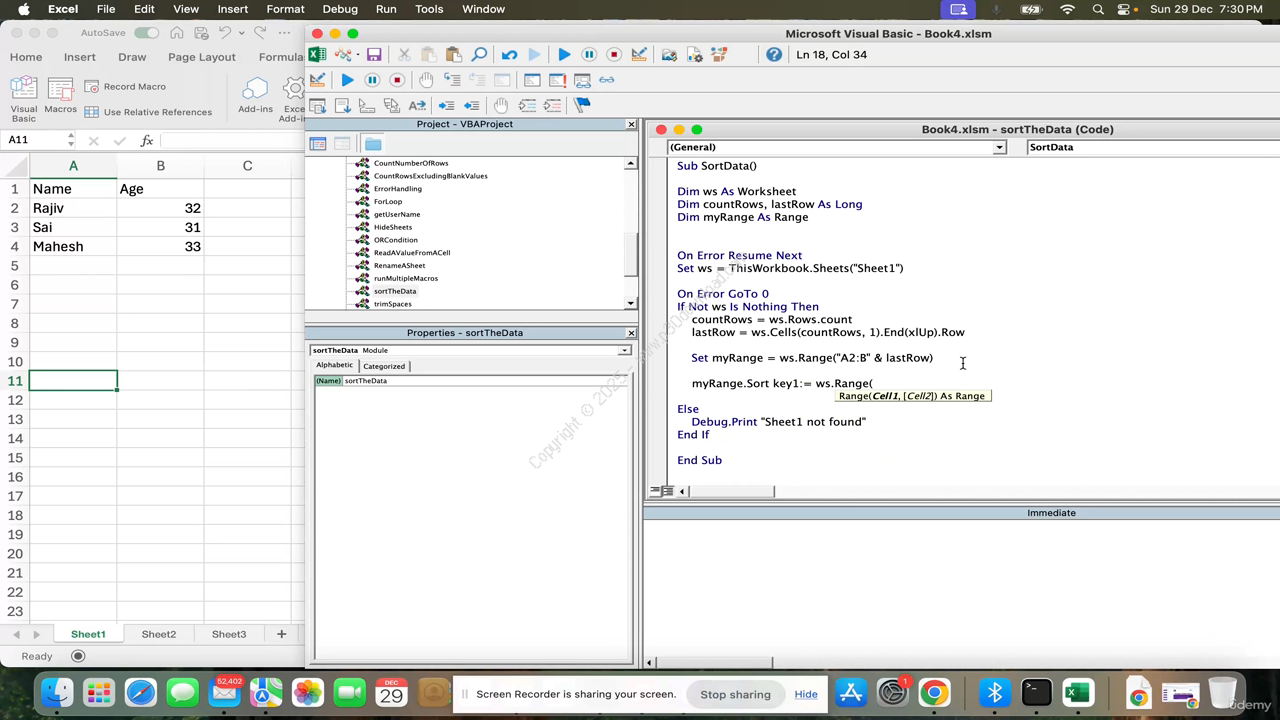The image size is (1280, 720).
Task: Open the Immediate Window icon in Debug toolbar
Action: 557,80
